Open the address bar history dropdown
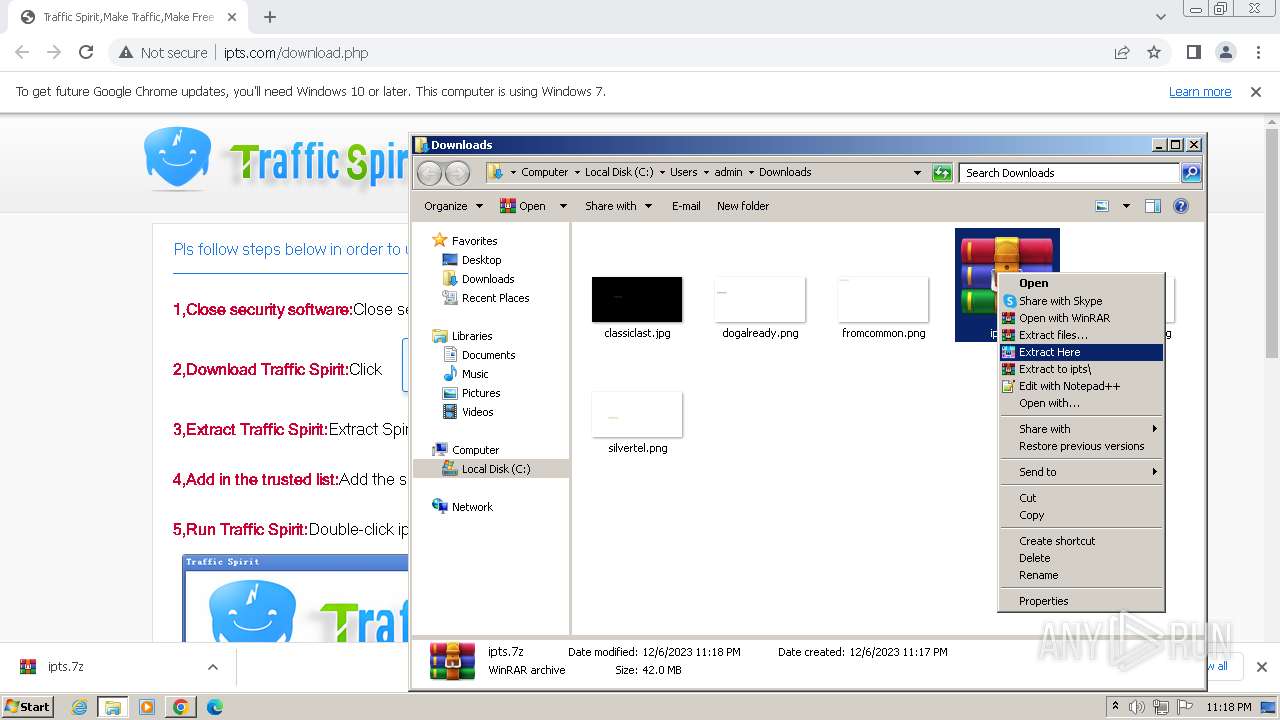Image resolution: width=1280 pixels, height=720 pixels. point(917,173)
